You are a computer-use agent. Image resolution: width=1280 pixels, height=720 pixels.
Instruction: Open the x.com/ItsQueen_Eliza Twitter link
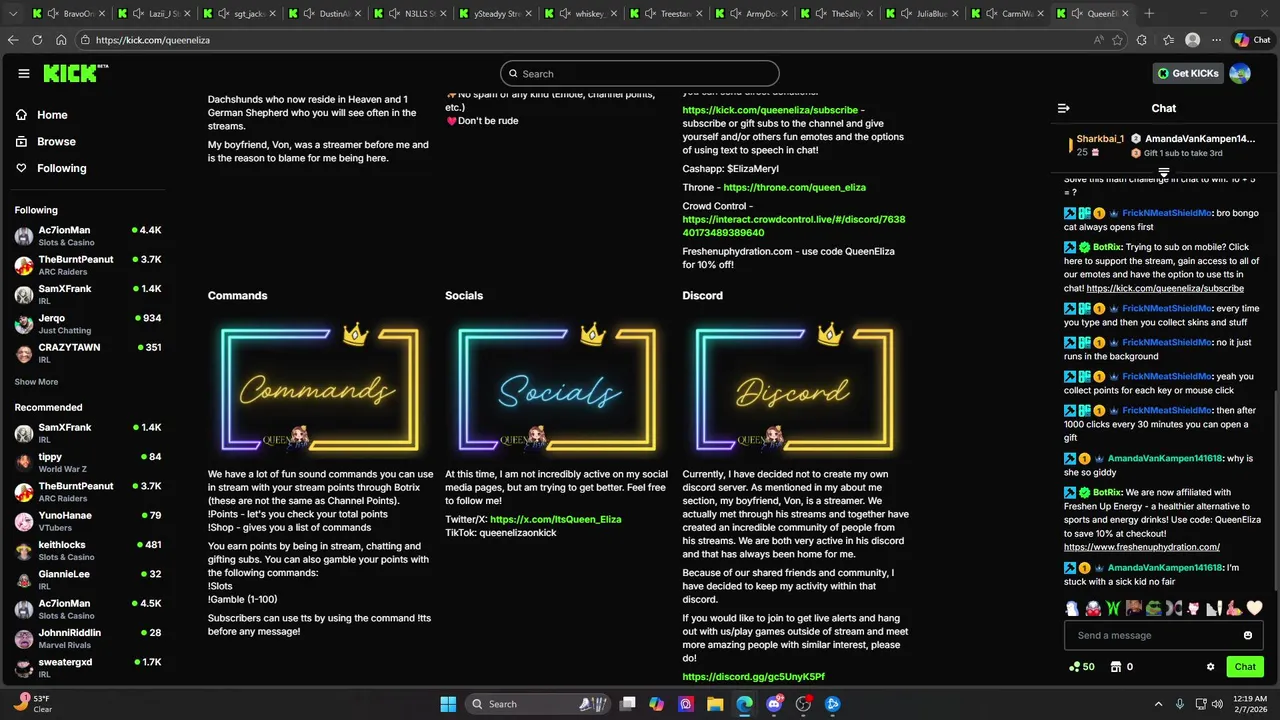[556, 519]
